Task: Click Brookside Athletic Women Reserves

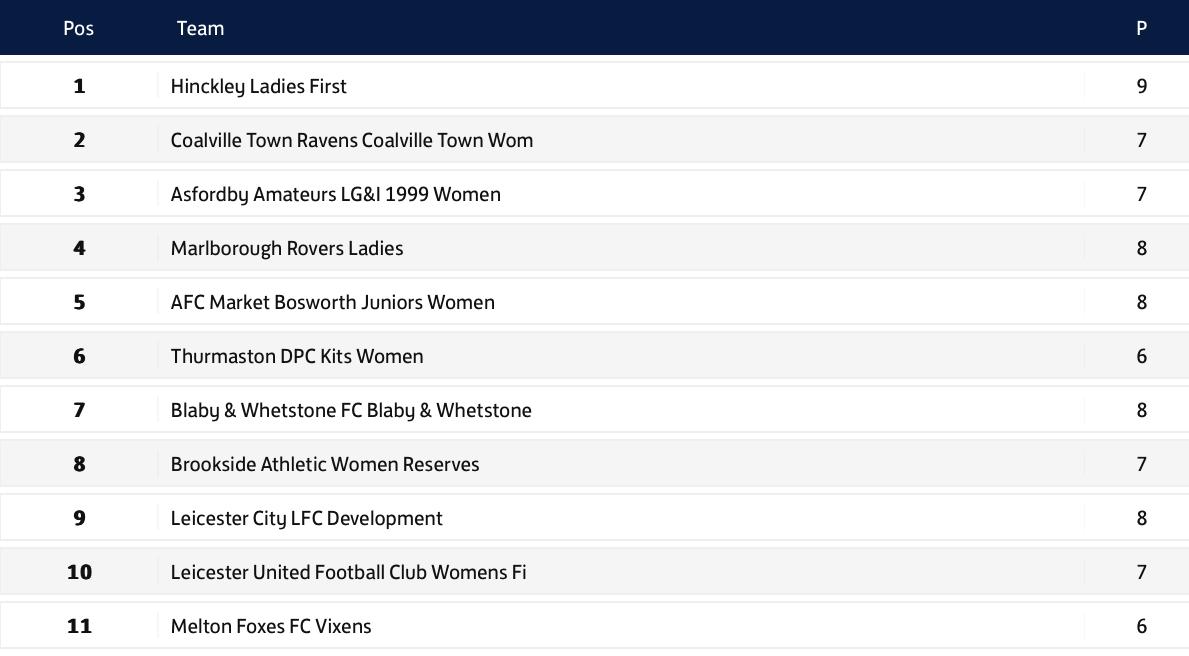Action: coord(324,464)
